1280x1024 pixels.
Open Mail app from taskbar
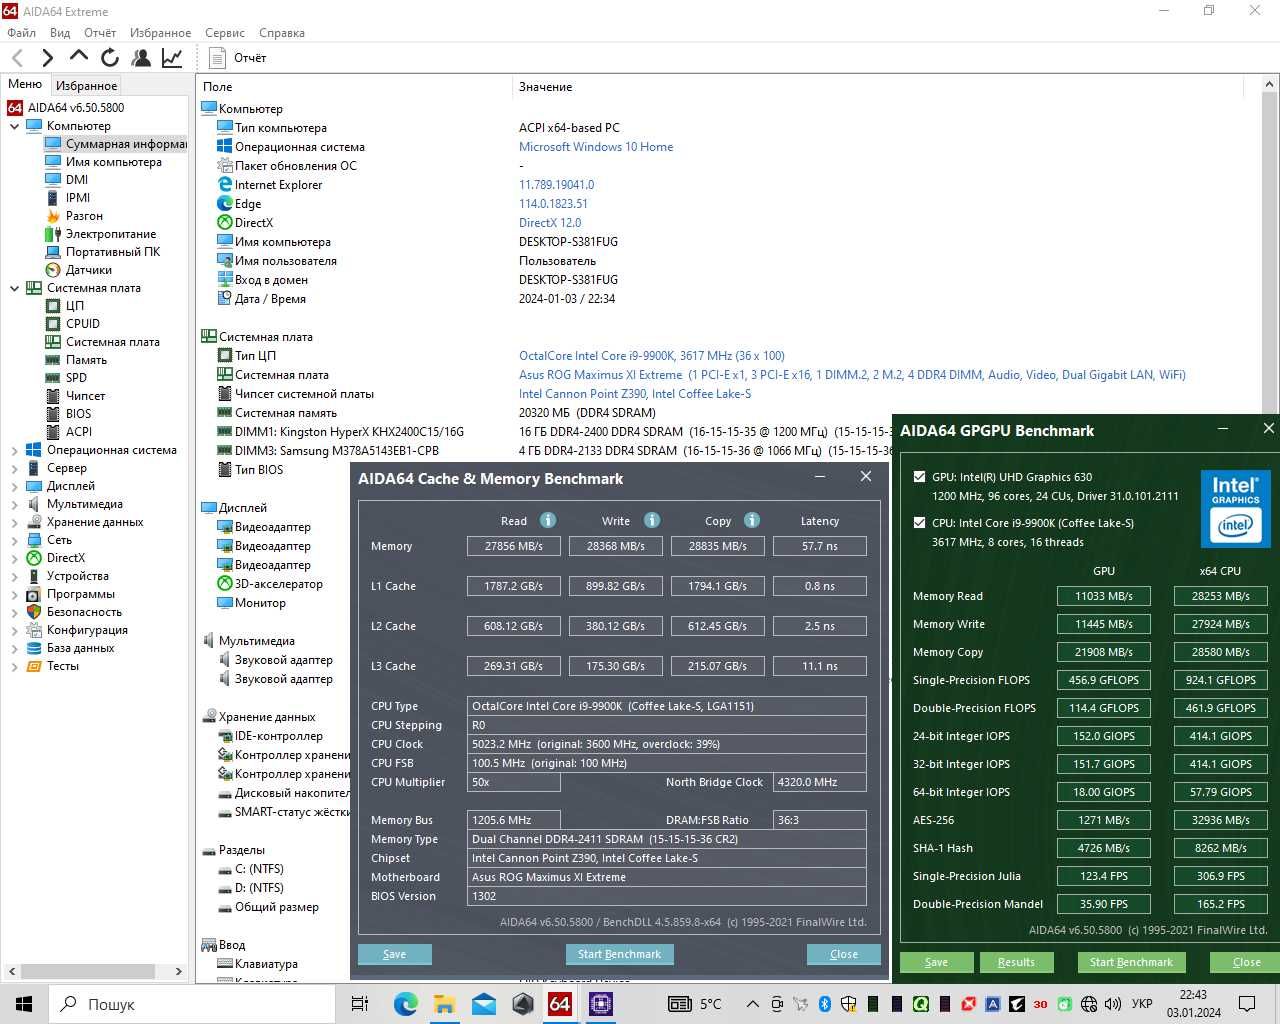click(483, 1004)
